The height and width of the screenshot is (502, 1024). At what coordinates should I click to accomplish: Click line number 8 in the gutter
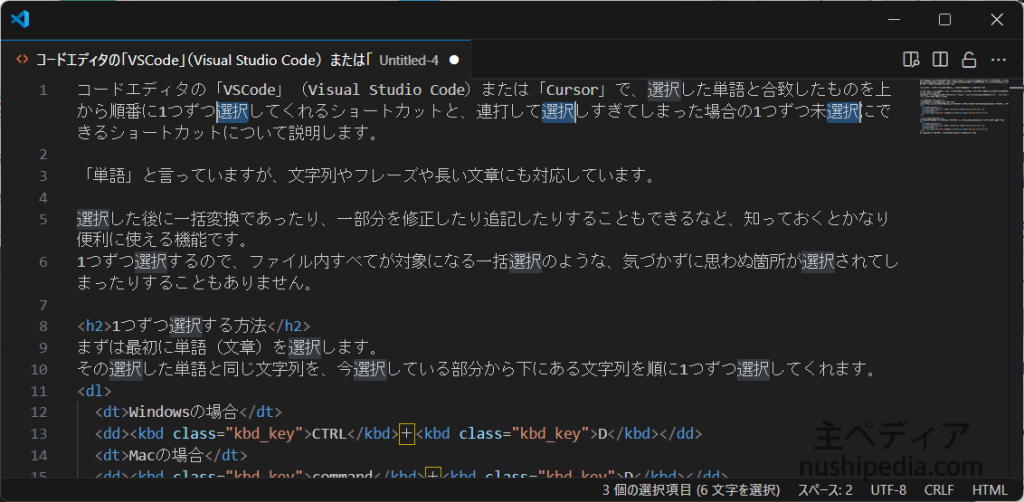[x=43, y=326]
